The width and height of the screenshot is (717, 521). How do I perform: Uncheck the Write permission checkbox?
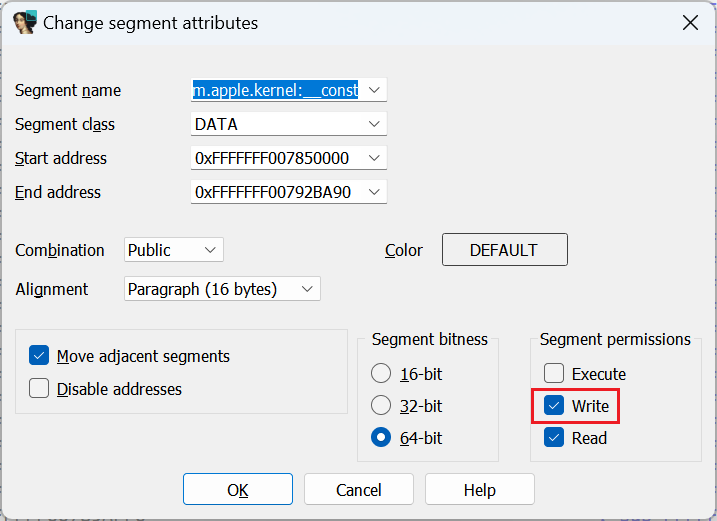point(554,406)
